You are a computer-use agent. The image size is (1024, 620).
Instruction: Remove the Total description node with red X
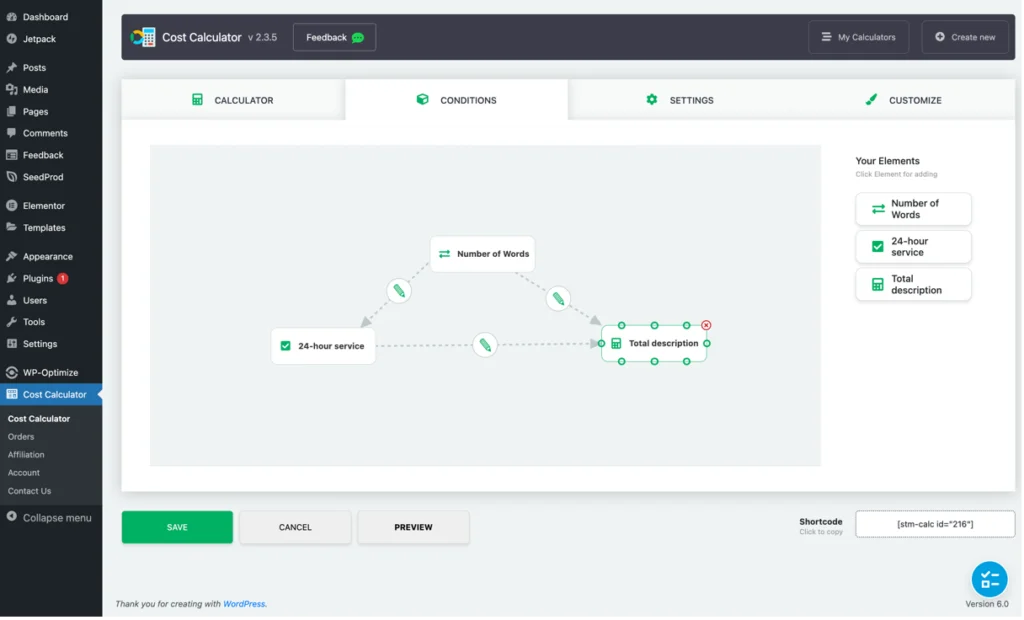tap(707, 325)
